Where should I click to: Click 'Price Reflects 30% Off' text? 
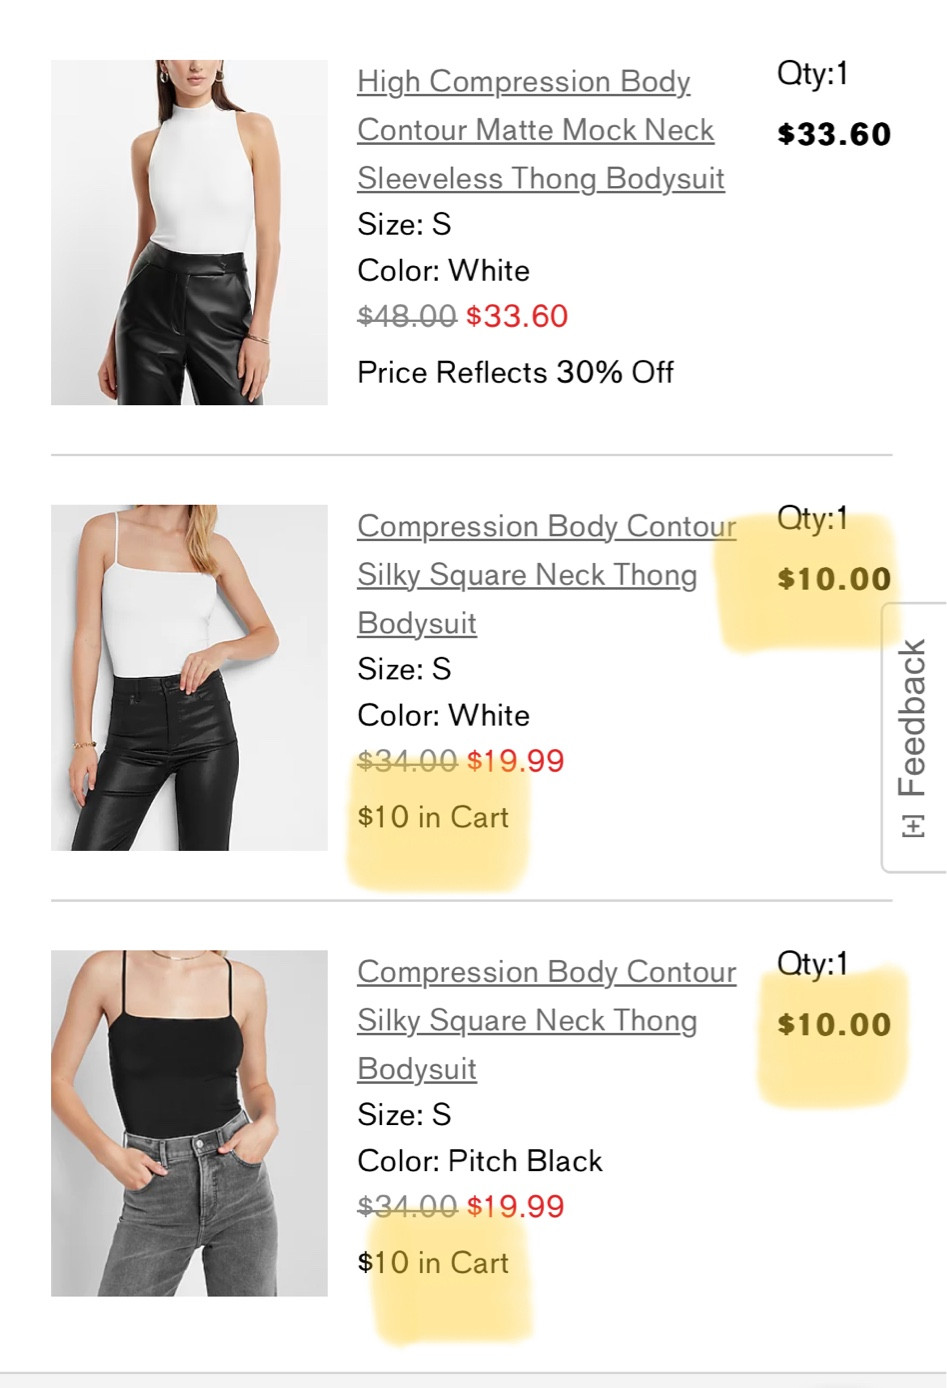(515, 372)
